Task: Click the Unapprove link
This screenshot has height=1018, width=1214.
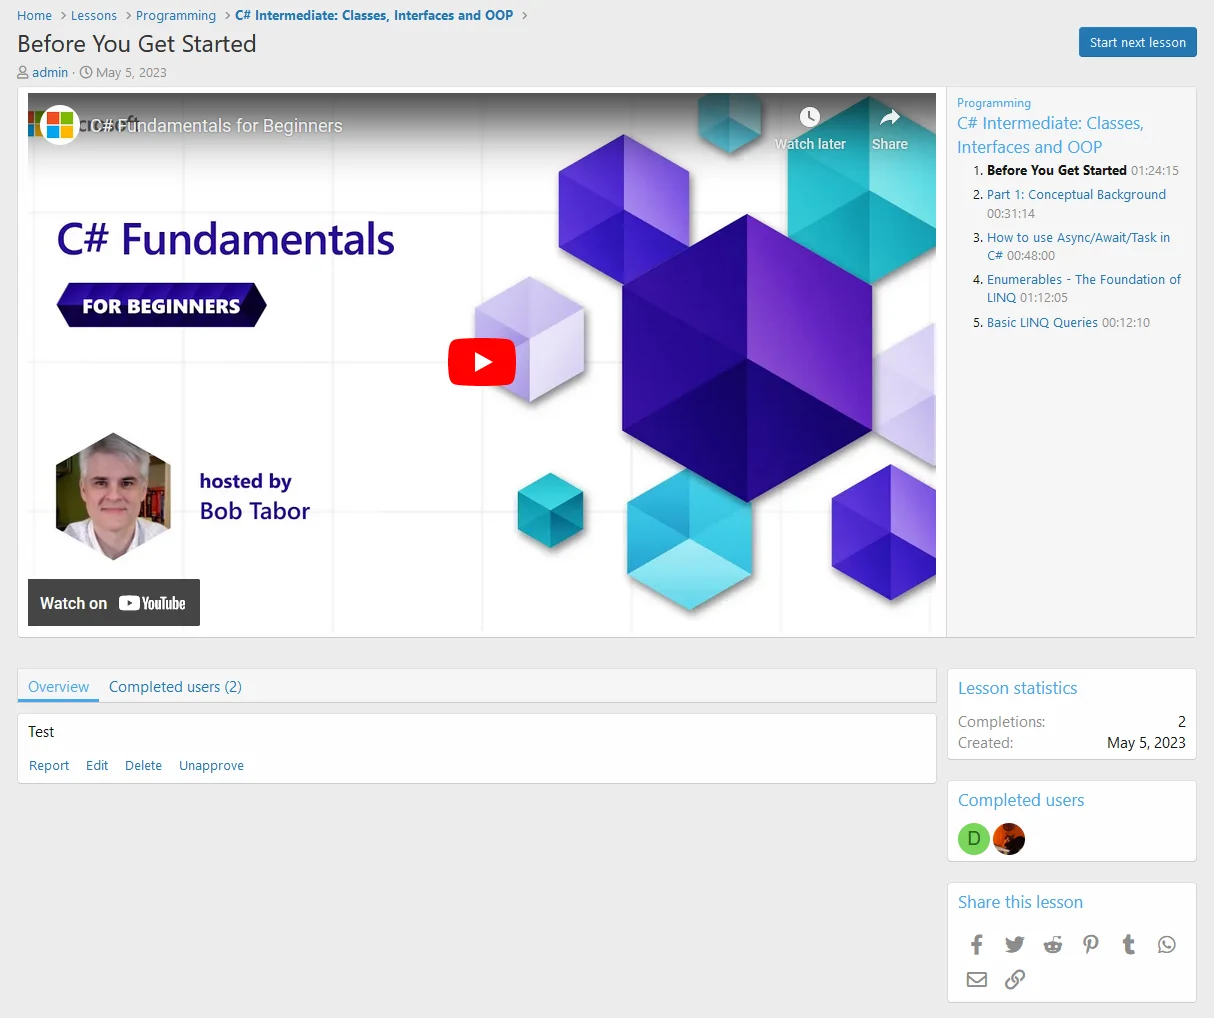Action: point(211,766)
